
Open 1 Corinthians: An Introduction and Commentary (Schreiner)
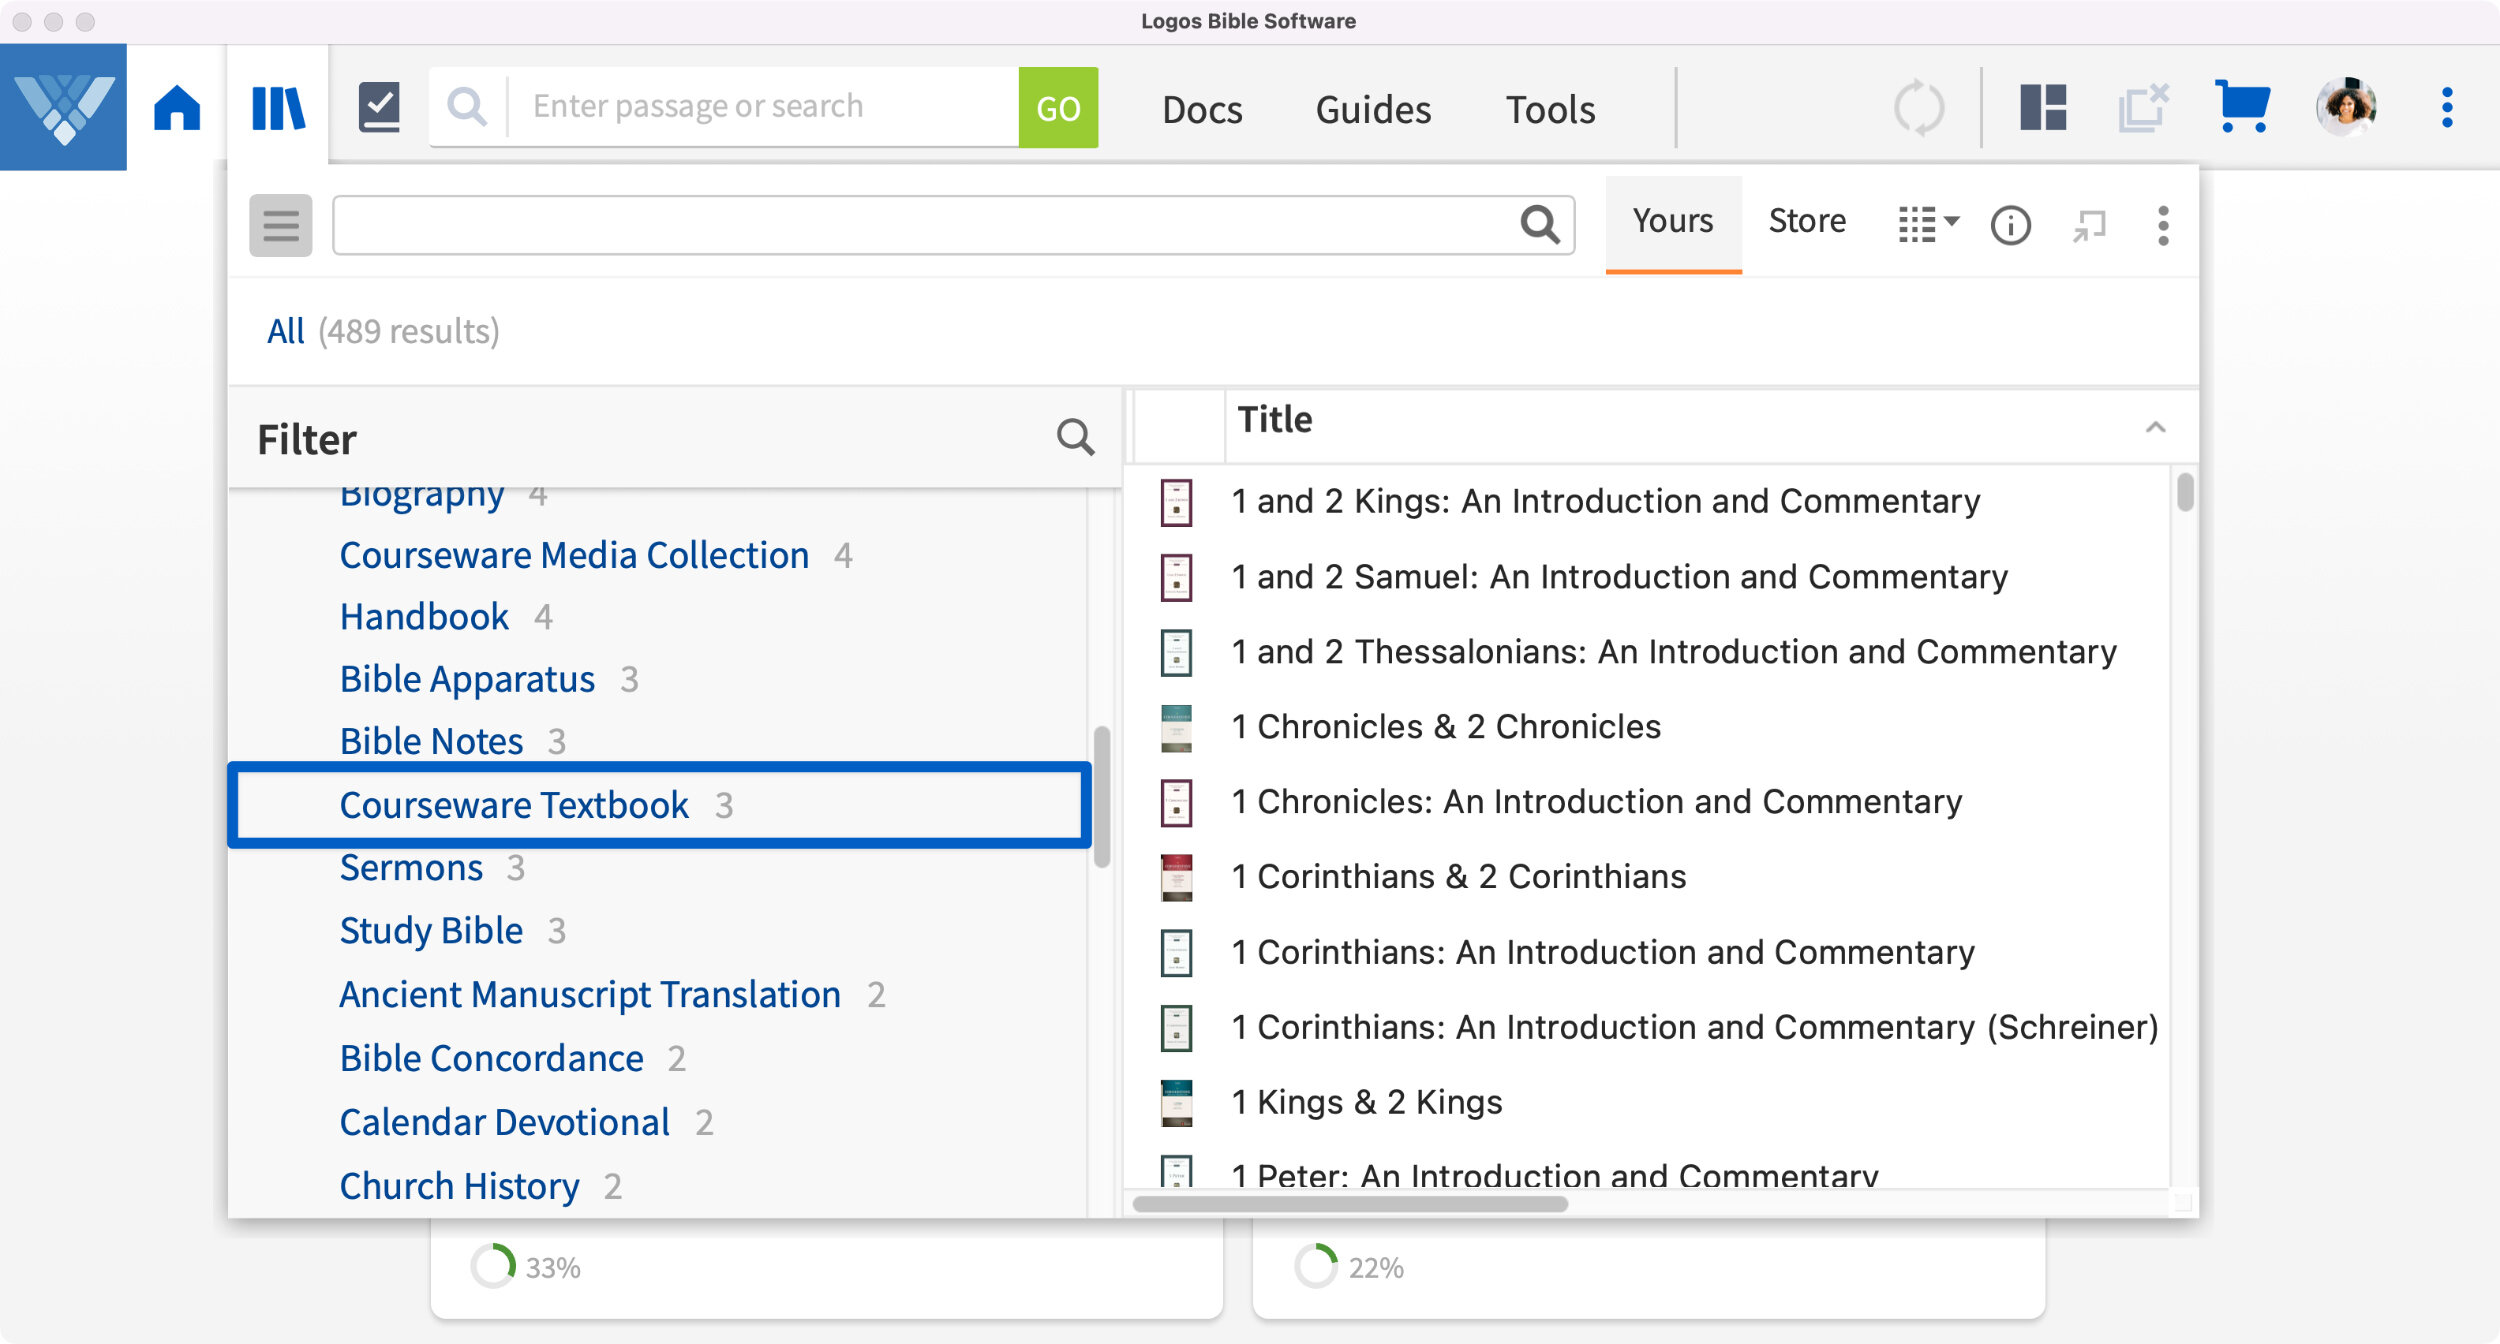coord(1695,1028)
